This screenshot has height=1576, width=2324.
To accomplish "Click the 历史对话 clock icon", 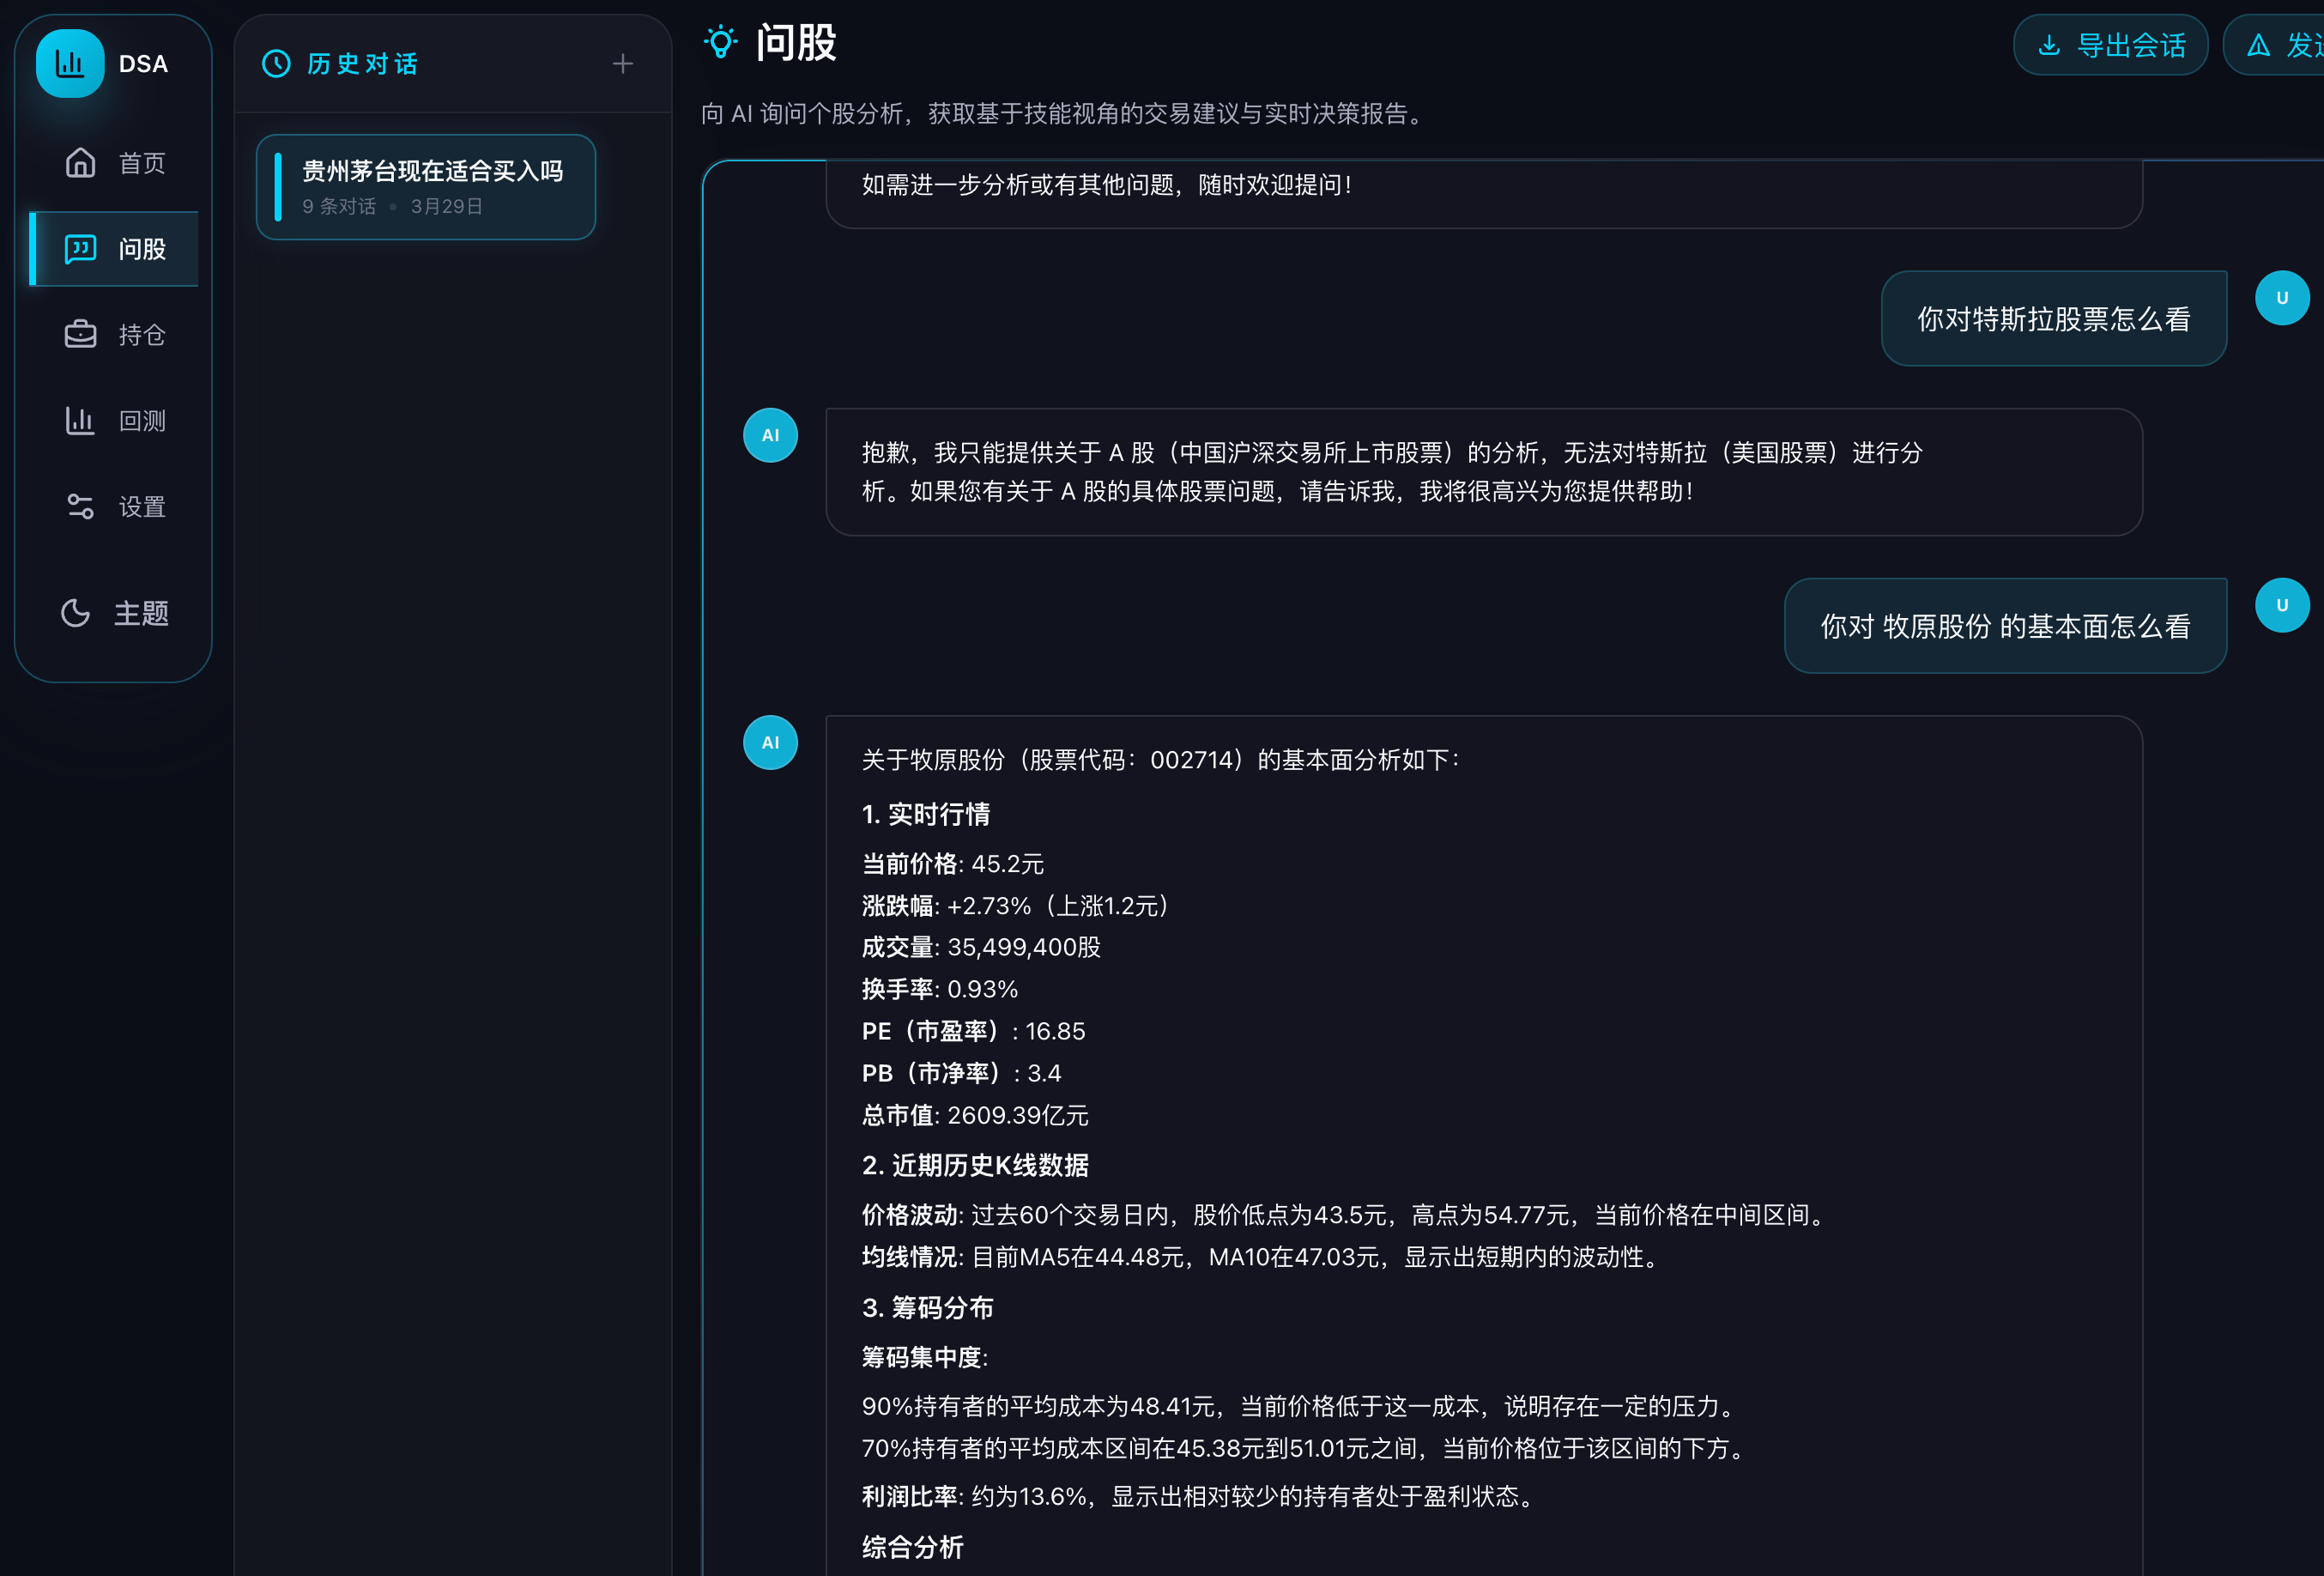I will 276,64.
